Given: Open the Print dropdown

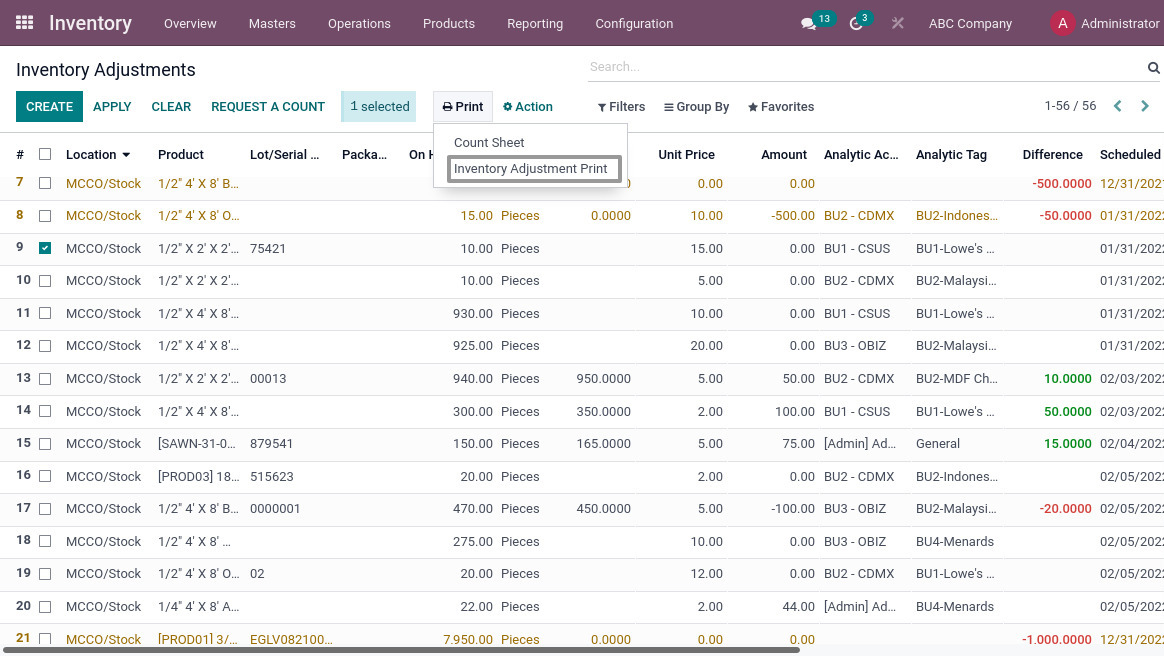Looking at the screenshot, I should (x=462, y=107).
